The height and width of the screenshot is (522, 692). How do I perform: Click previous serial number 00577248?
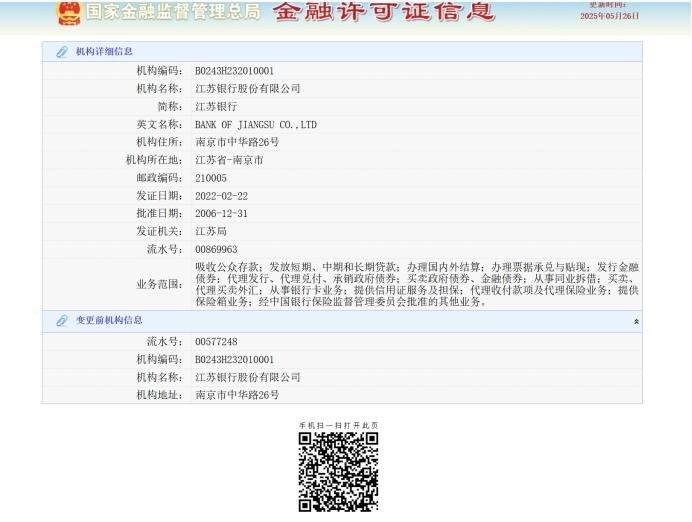point(216,342)
